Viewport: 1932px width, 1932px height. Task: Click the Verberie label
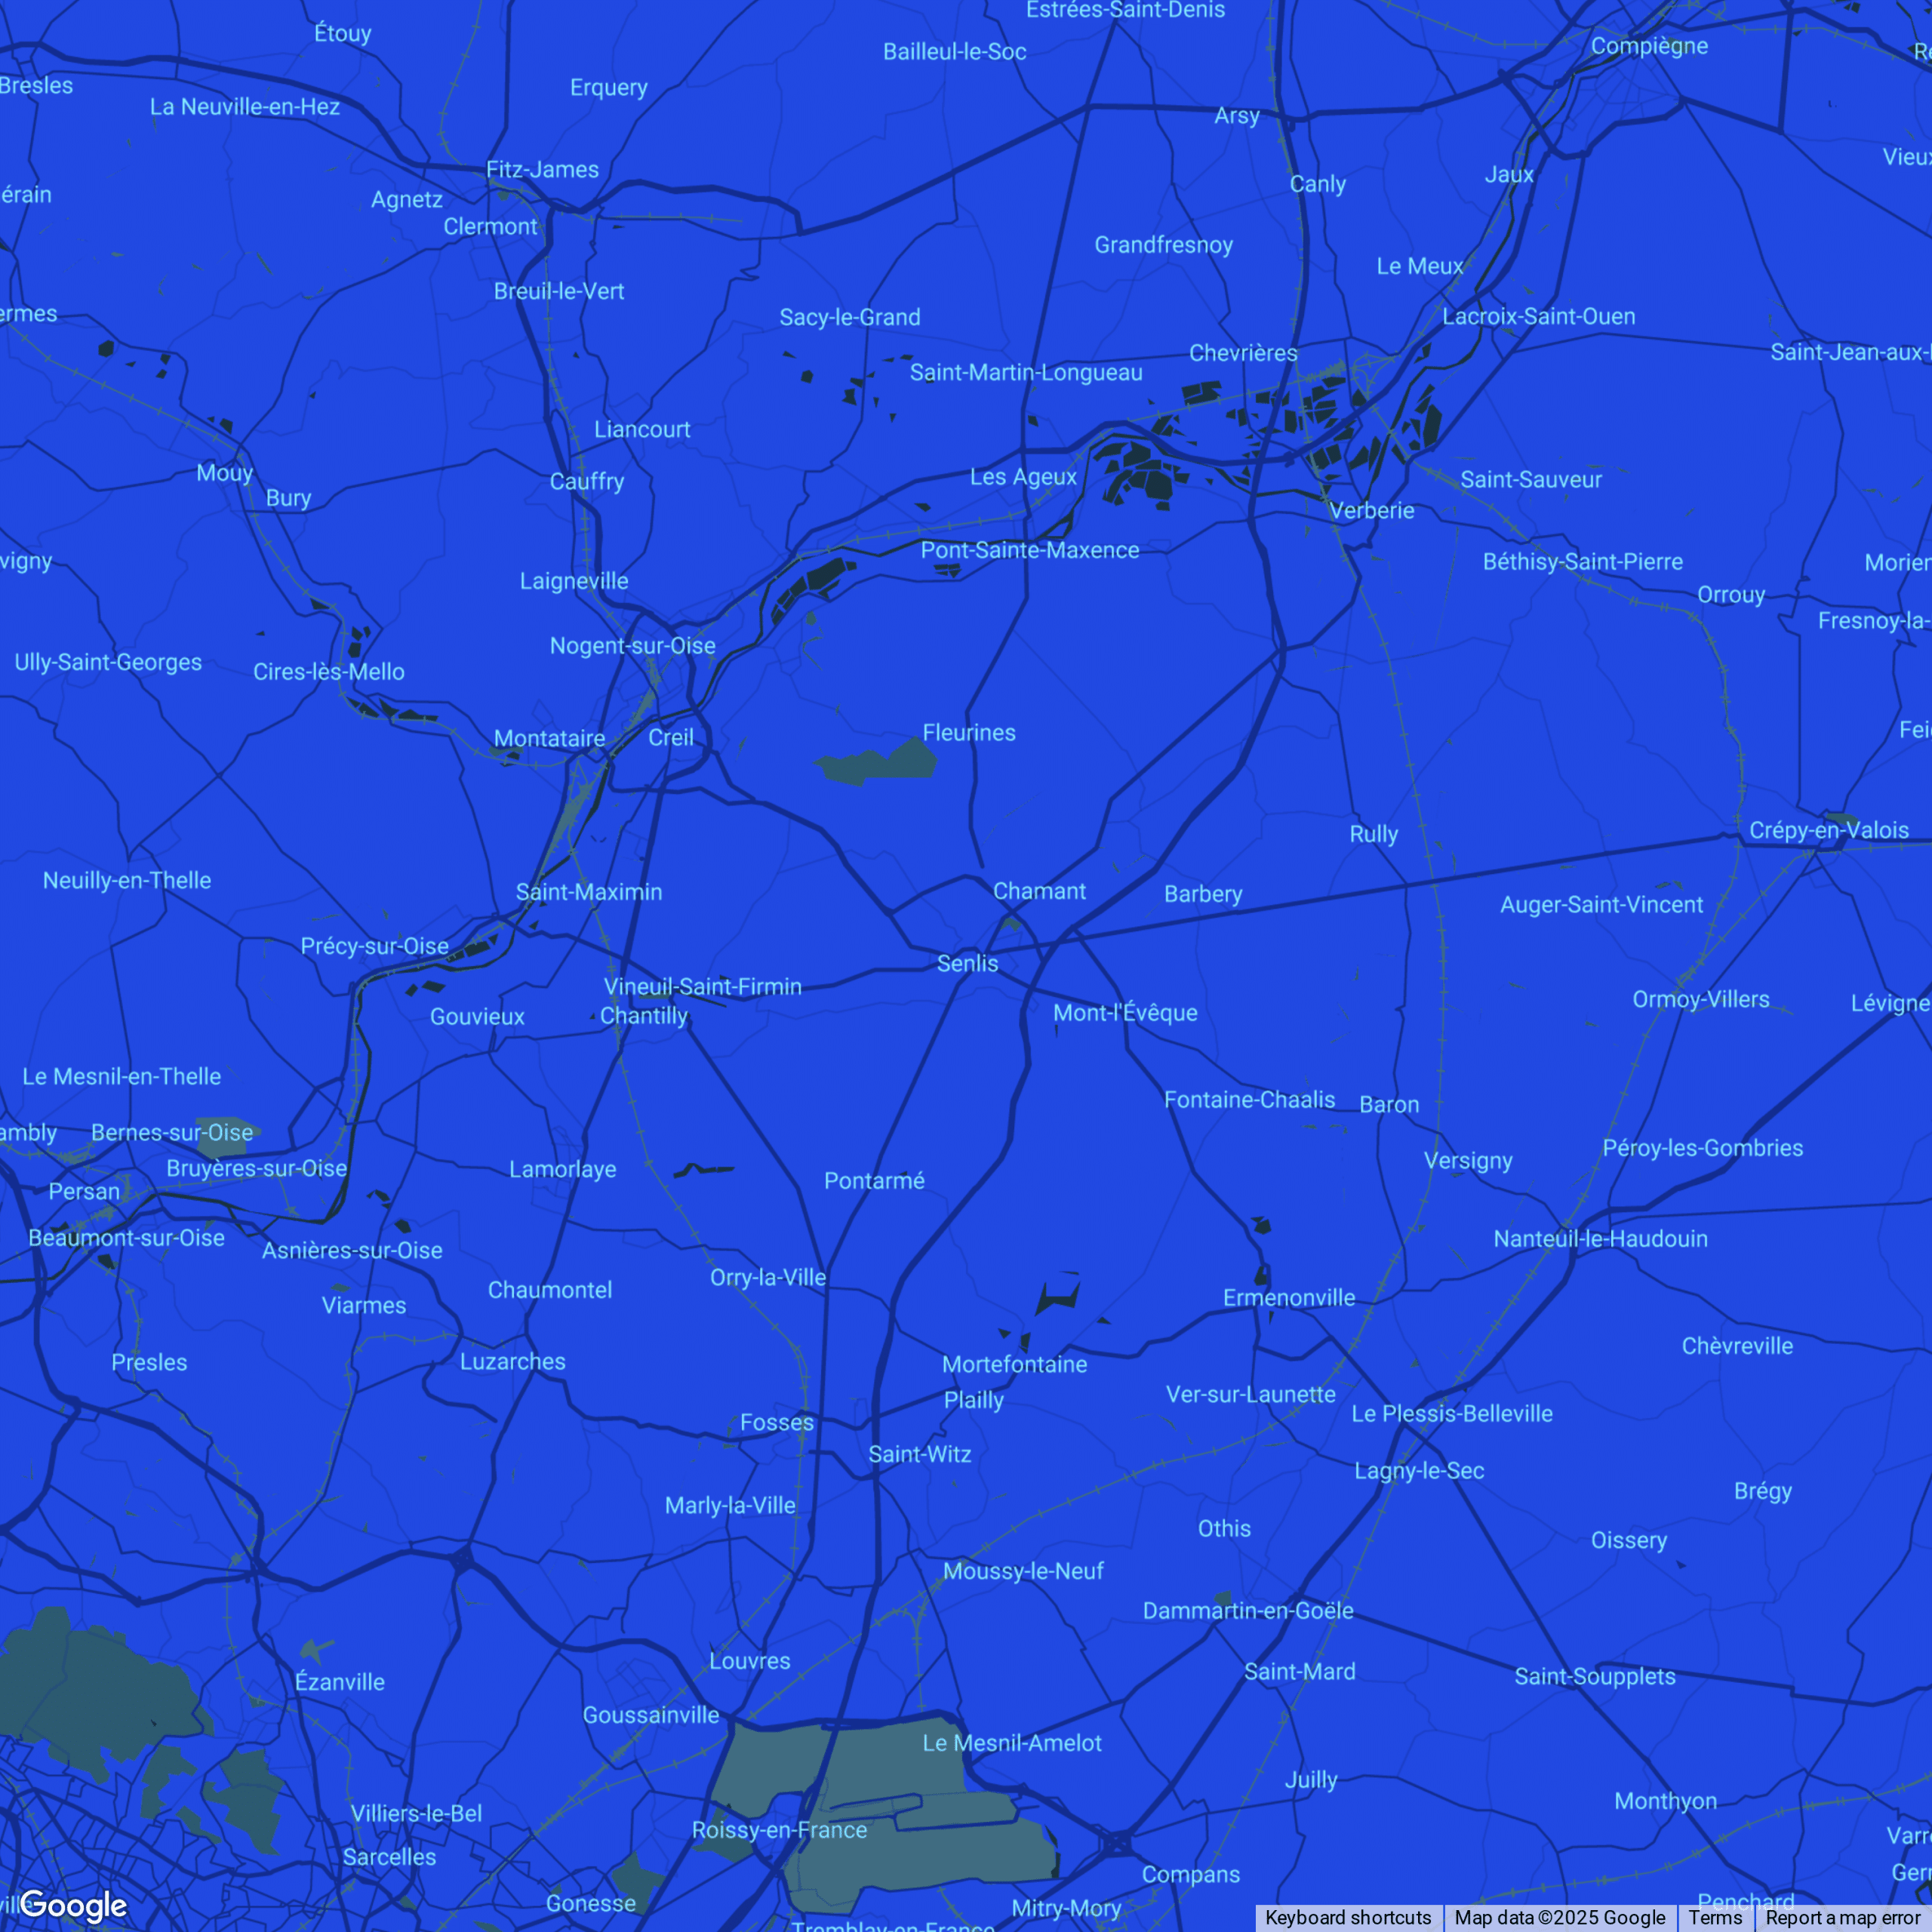coord(1371,510)
